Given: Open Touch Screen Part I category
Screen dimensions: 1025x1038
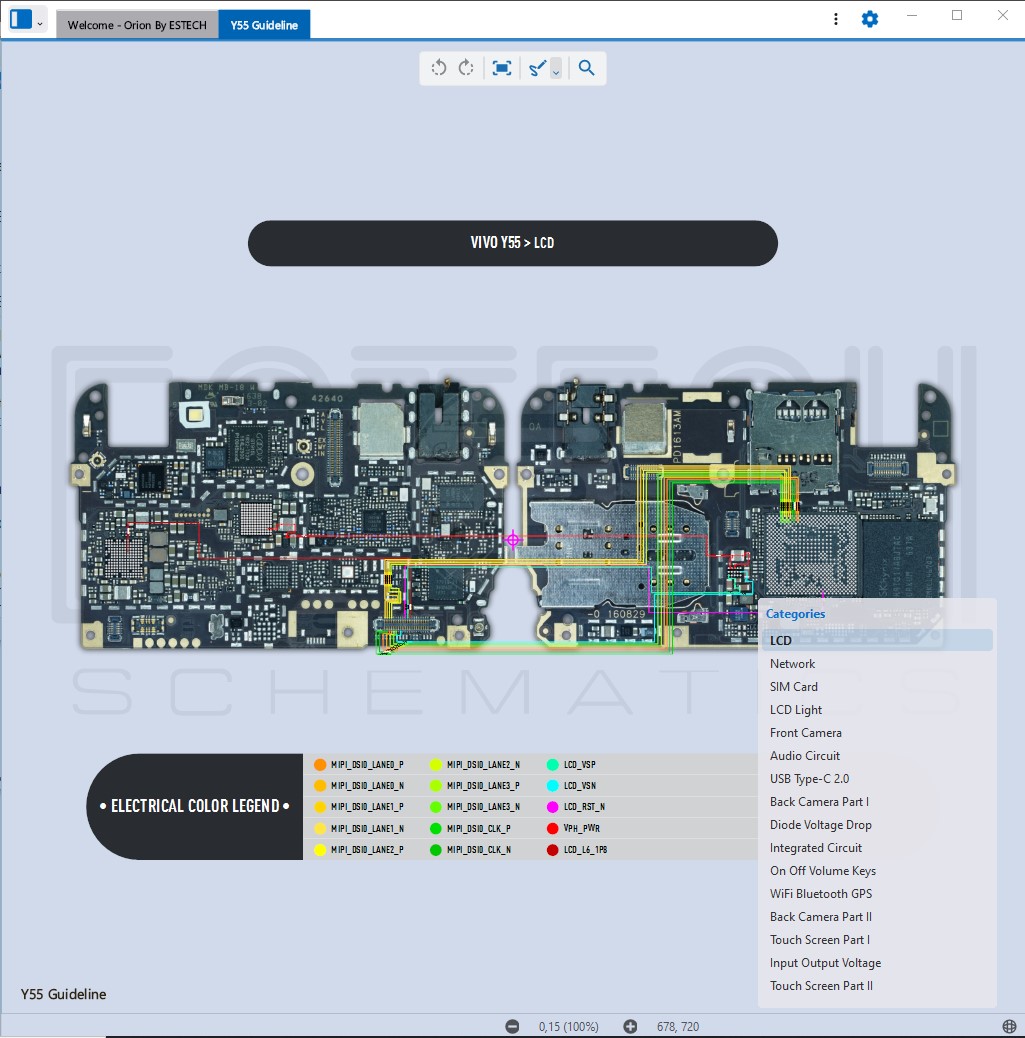Looking at the screenshot, I should pos(877,939).
